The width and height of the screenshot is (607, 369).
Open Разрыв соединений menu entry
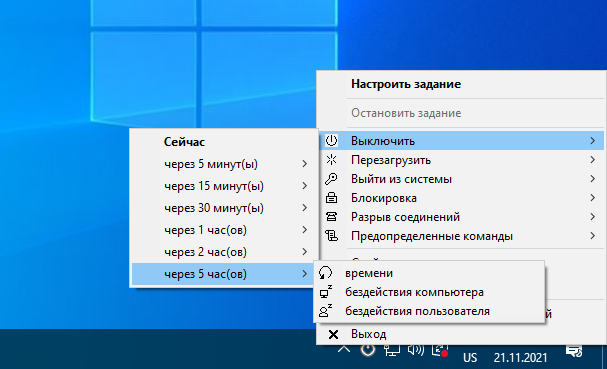pos(461,216)
